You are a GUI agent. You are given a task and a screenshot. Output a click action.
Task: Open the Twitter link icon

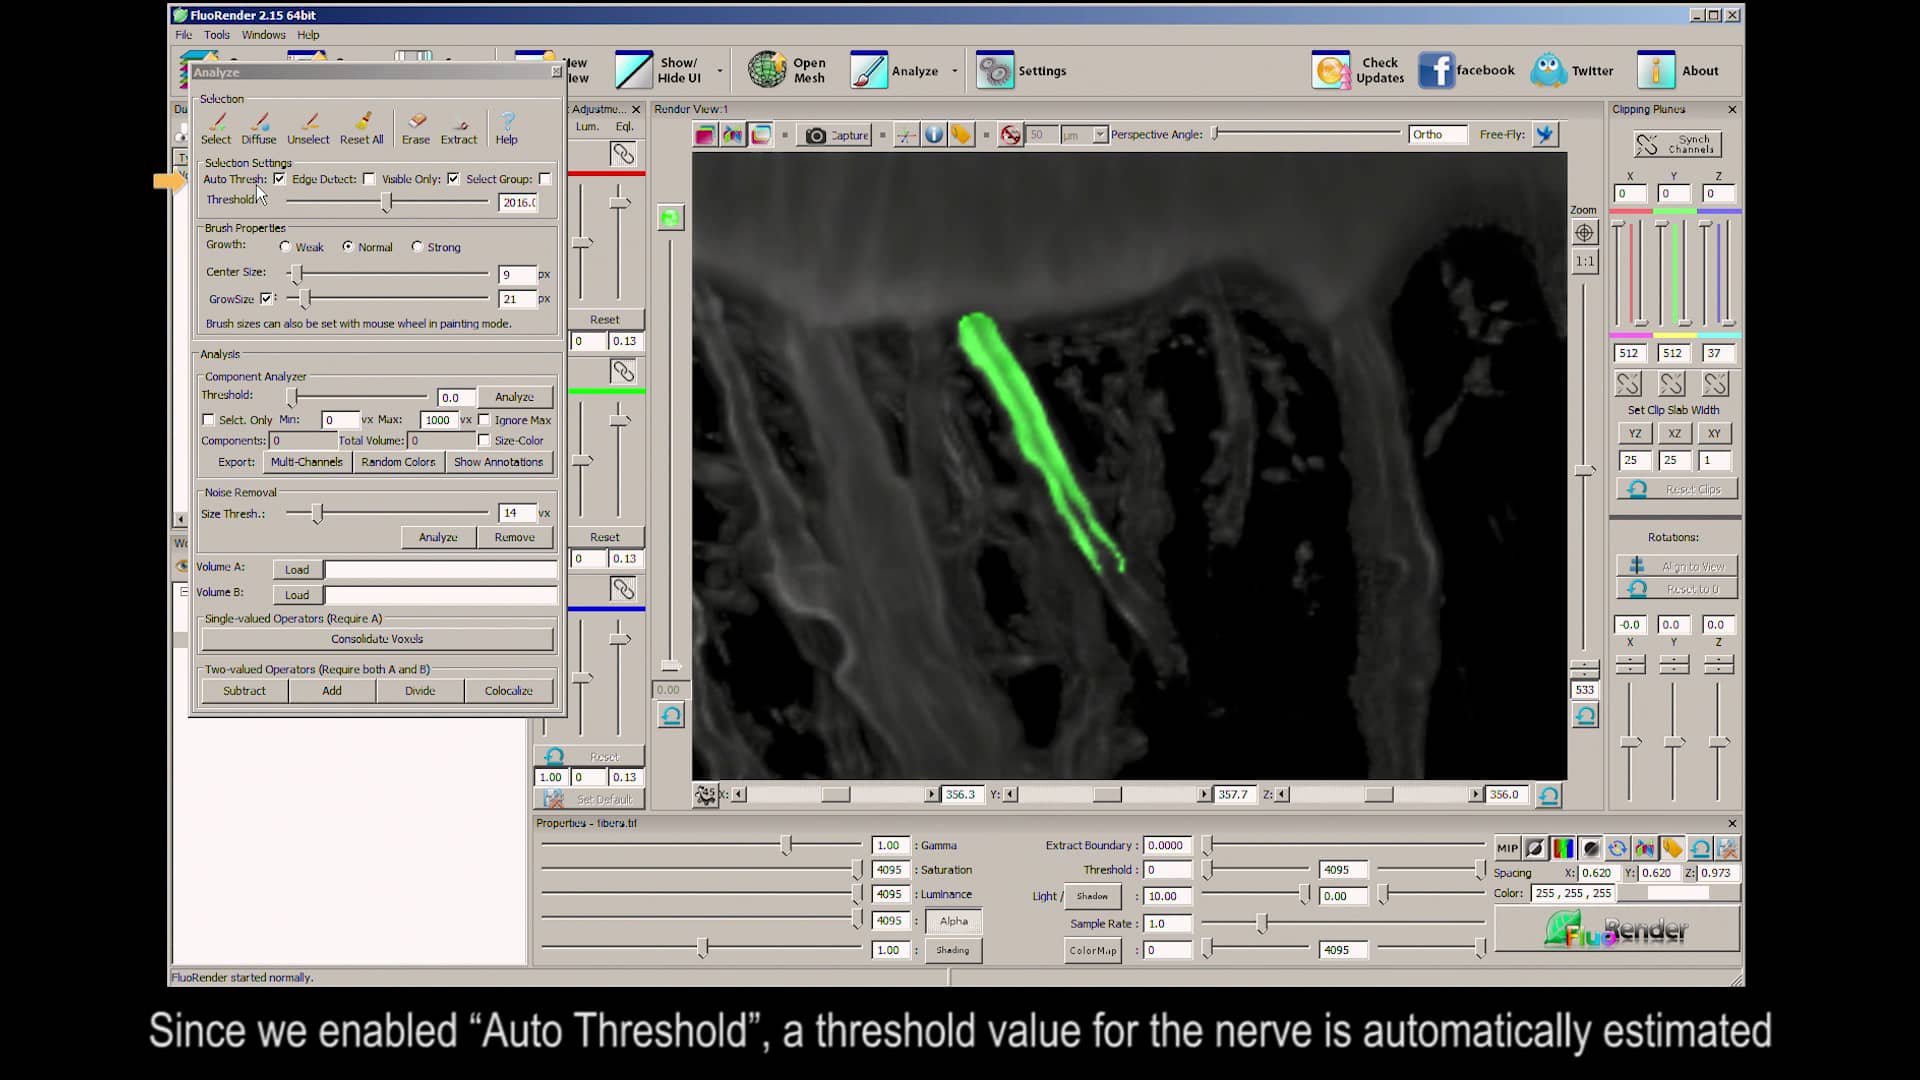point(1548,70)
